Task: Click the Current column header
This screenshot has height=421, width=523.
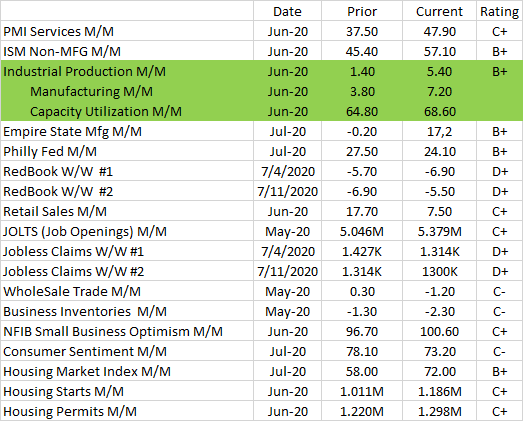Action: click(440, 11)
